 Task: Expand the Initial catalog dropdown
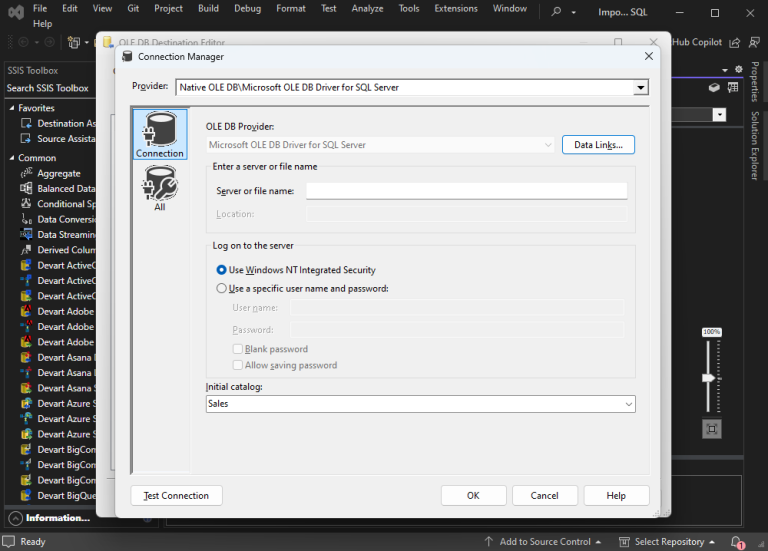click(628, 404)
